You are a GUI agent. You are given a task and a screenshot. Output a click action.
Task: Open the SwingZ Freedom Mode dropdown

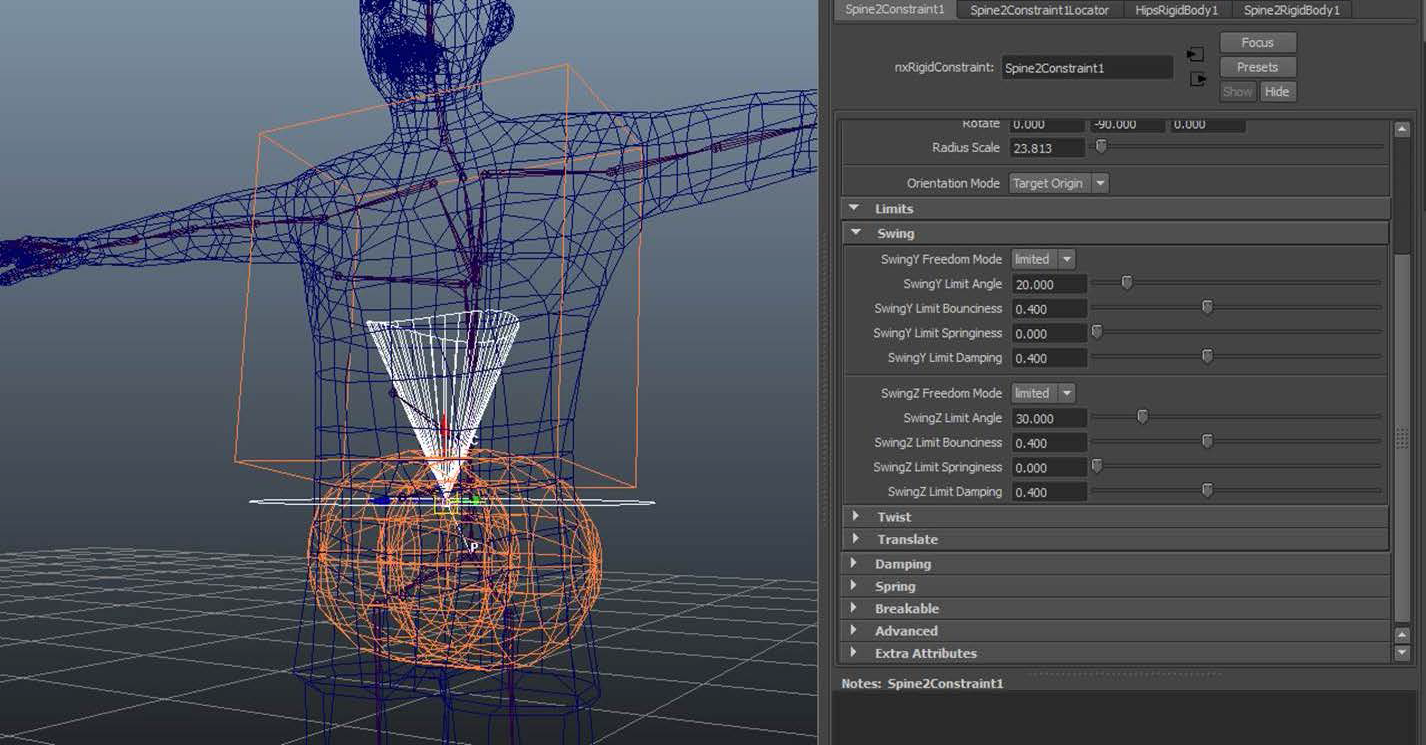(x=1043, y=393)
